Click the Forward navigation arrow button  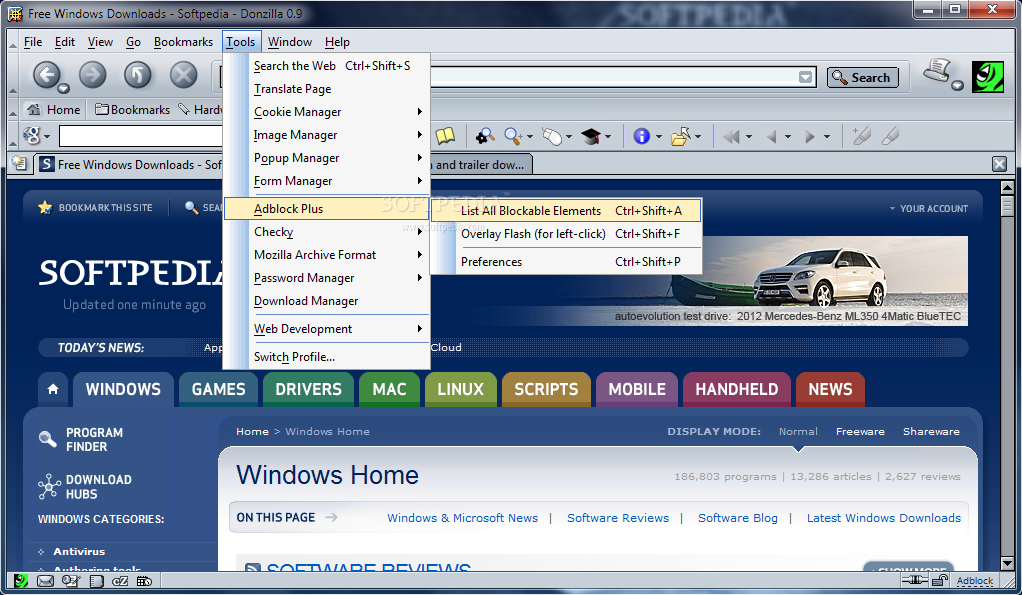click(93, 75)
